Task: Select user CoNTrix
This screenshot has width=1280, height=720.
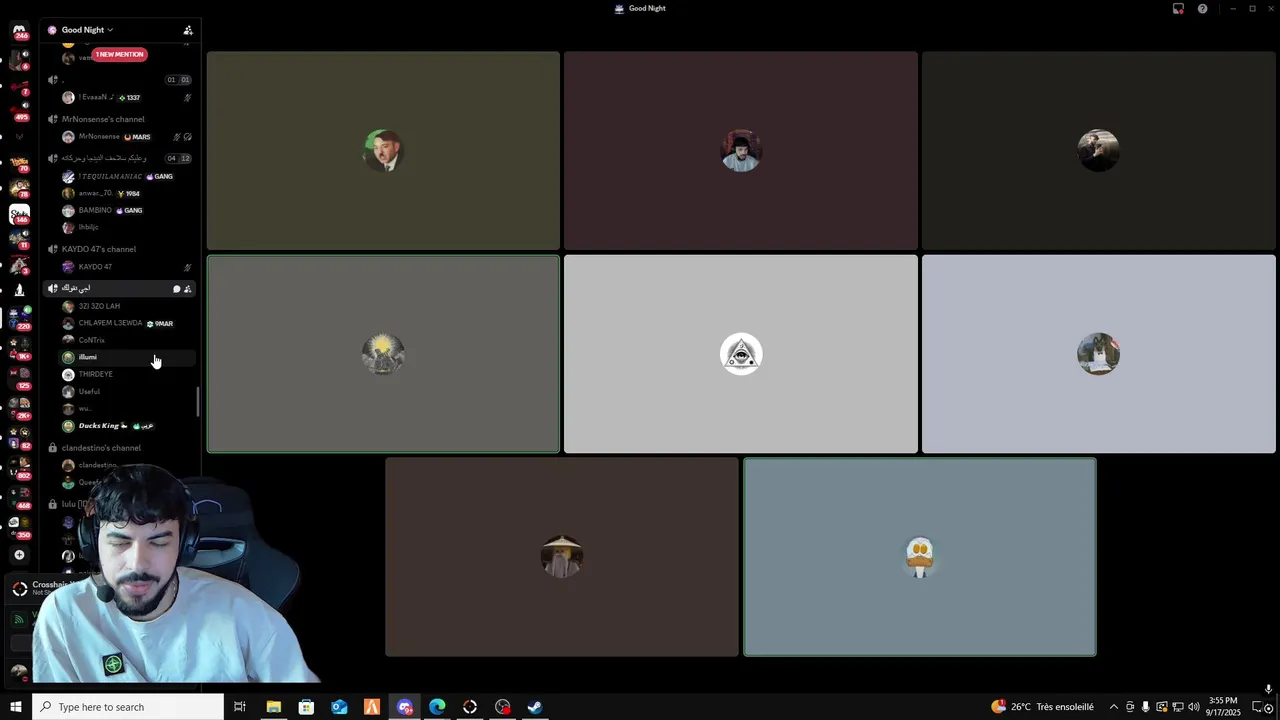Action: (125, 340)
